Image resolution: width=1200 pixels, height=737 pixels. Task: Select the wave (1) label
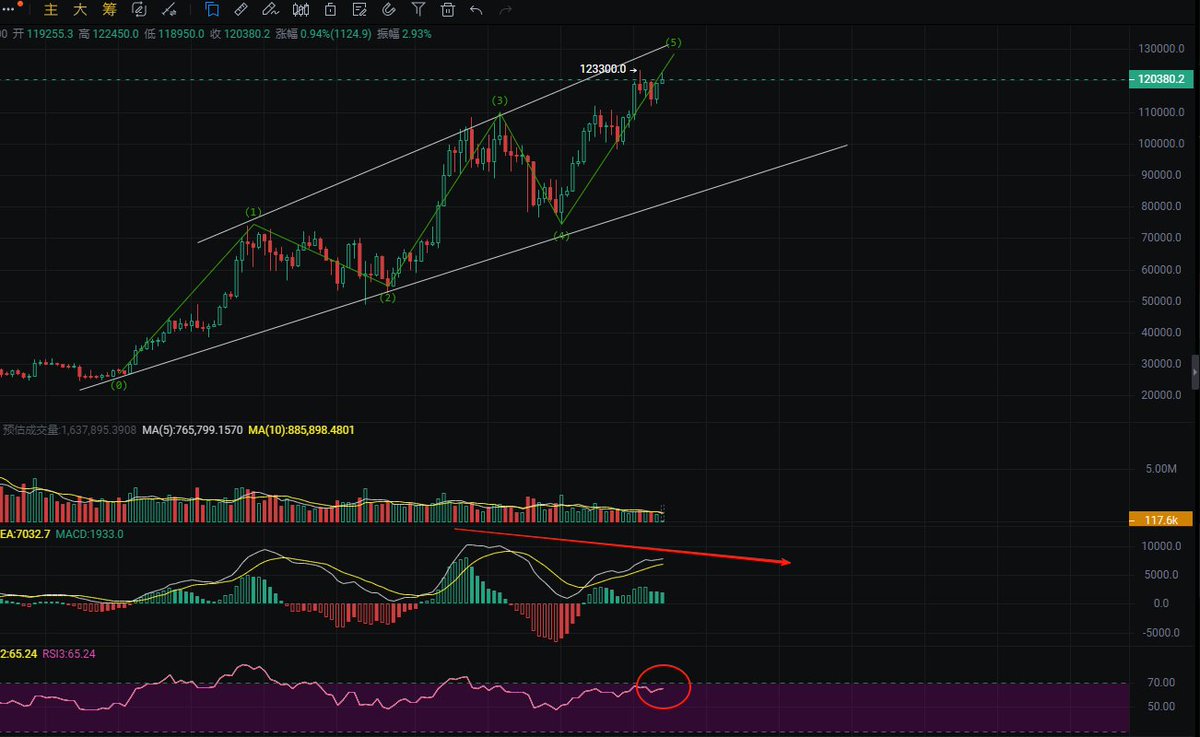click(253, 212)
